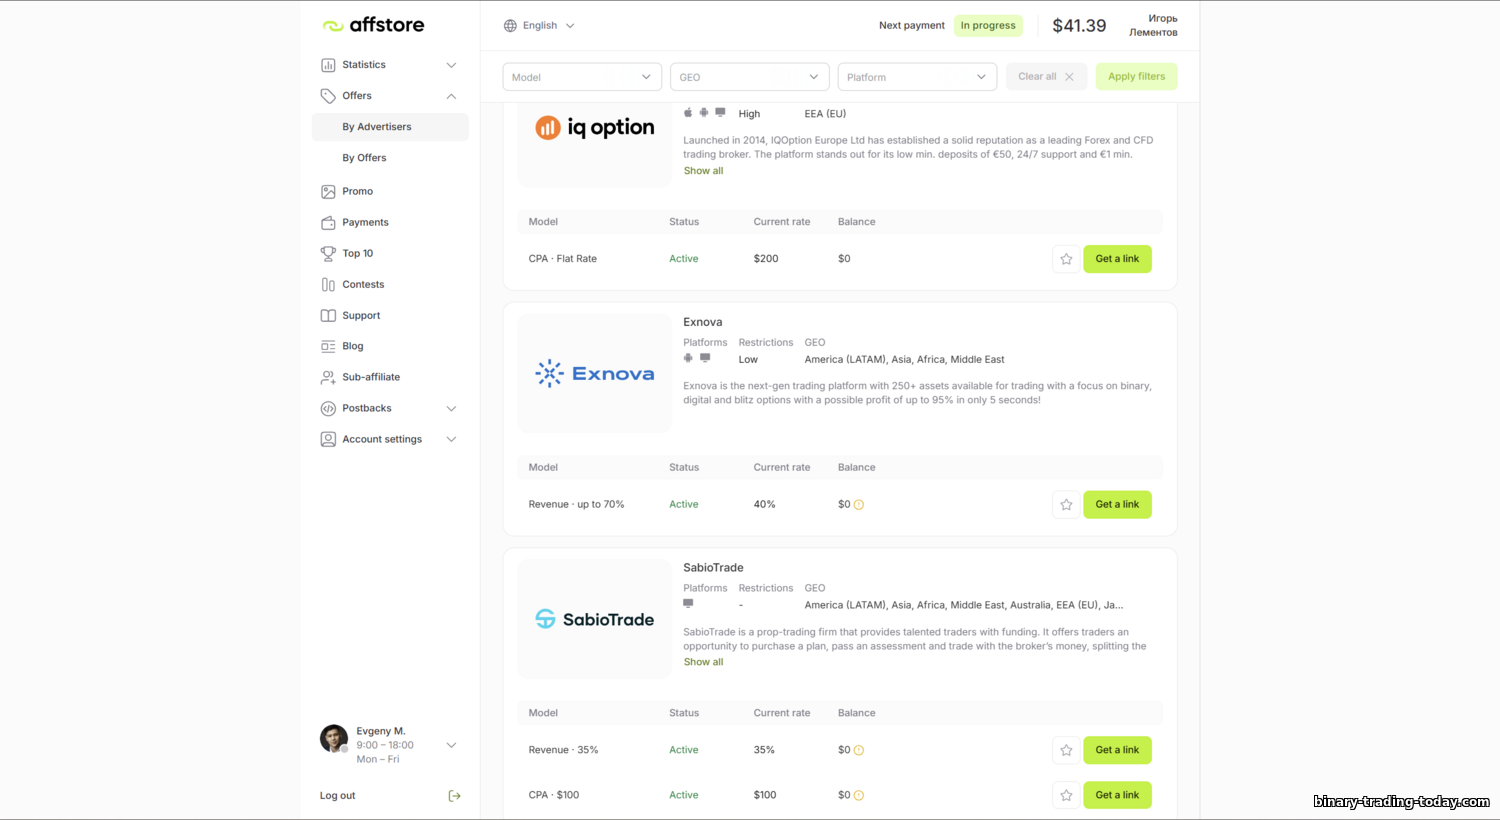This screenshot has height=820, width=1500.
Task: Click the In progress payment status badge
Action: click(988, 26)
